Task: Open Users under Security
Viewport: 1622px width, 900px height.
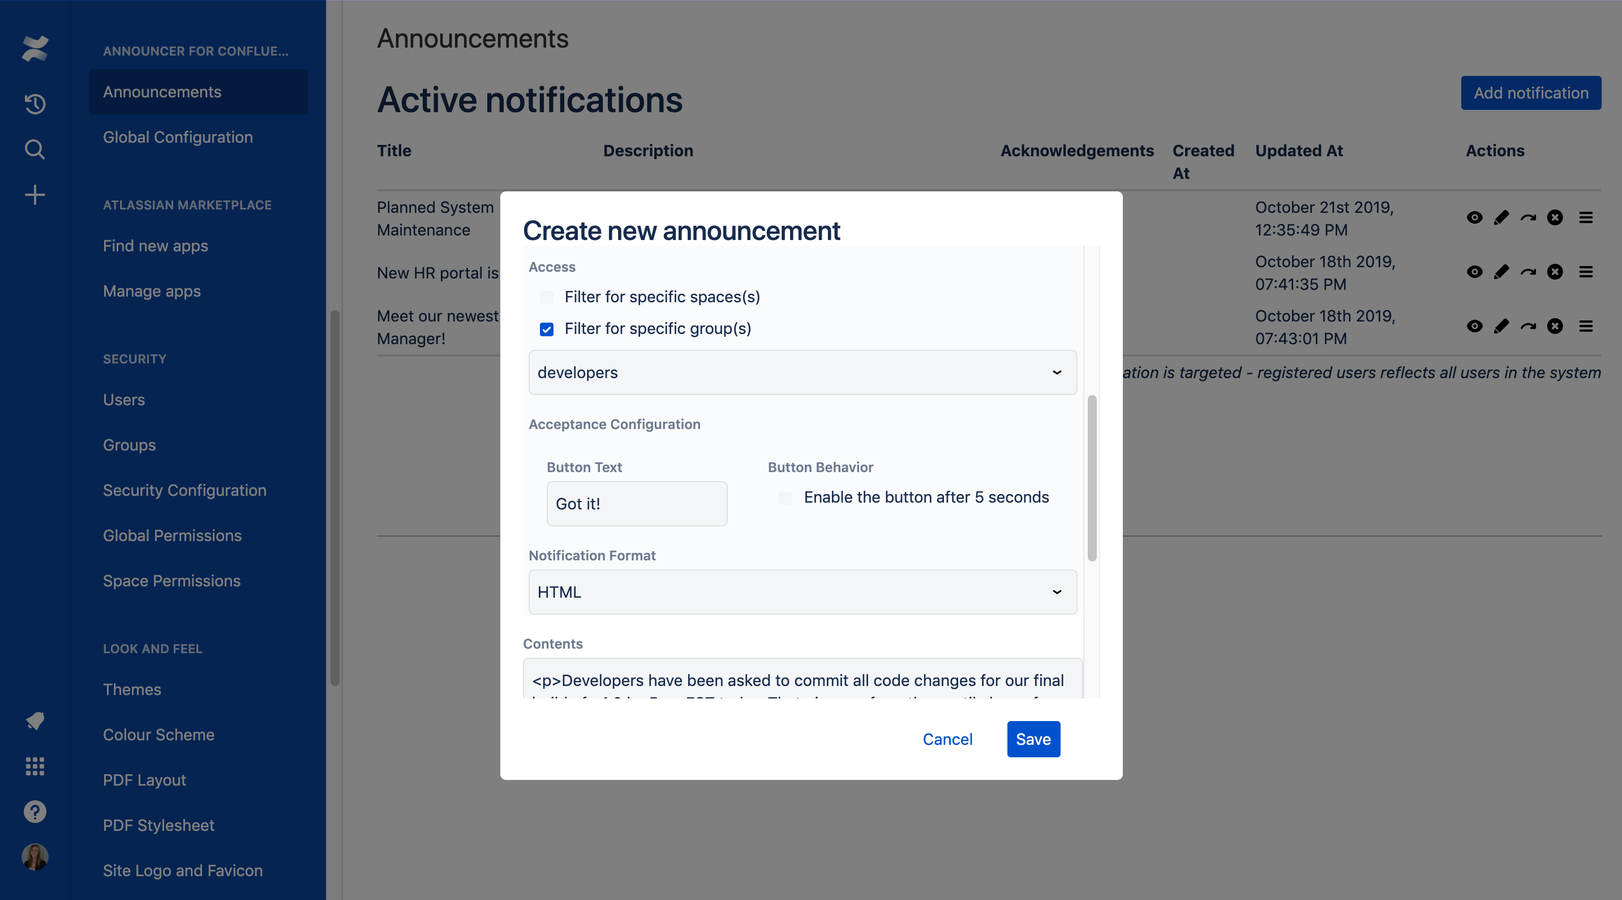Action: [x=124, y=400]
